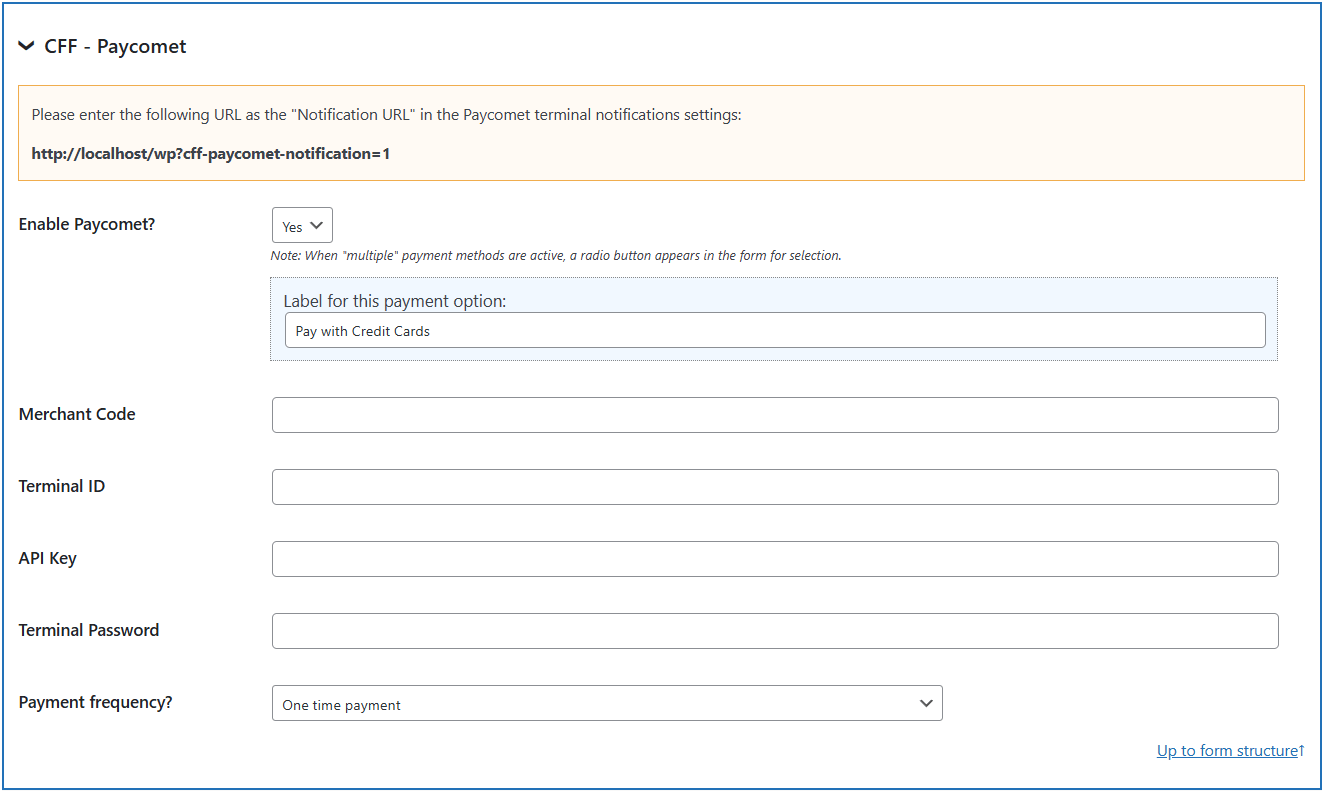Click the Terminal ID label text

click(x=62, y=486)
